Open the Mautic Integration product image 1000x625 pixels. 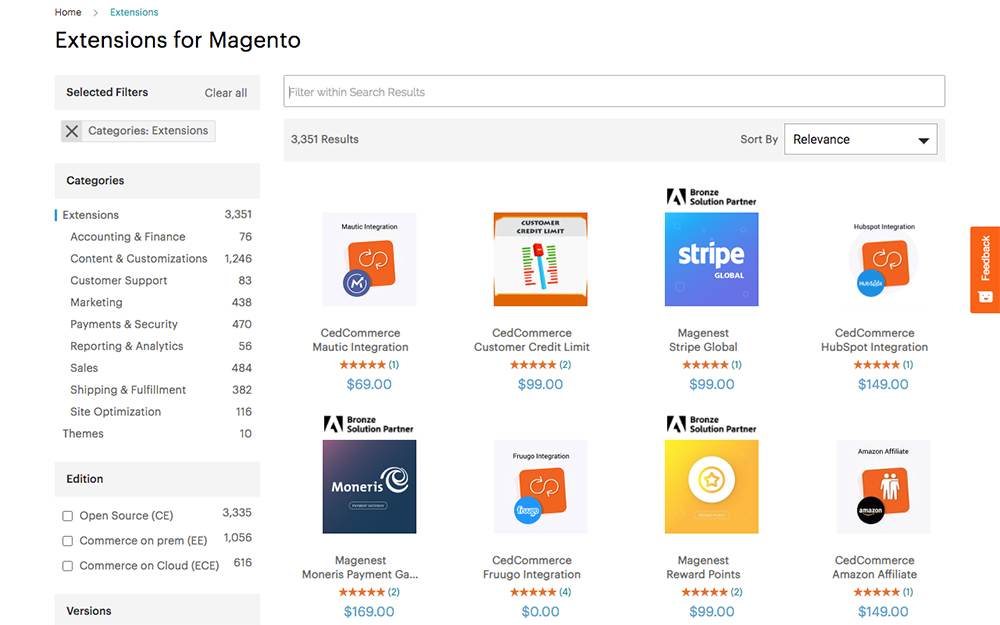pyautogui.click(x=369, y=260)
